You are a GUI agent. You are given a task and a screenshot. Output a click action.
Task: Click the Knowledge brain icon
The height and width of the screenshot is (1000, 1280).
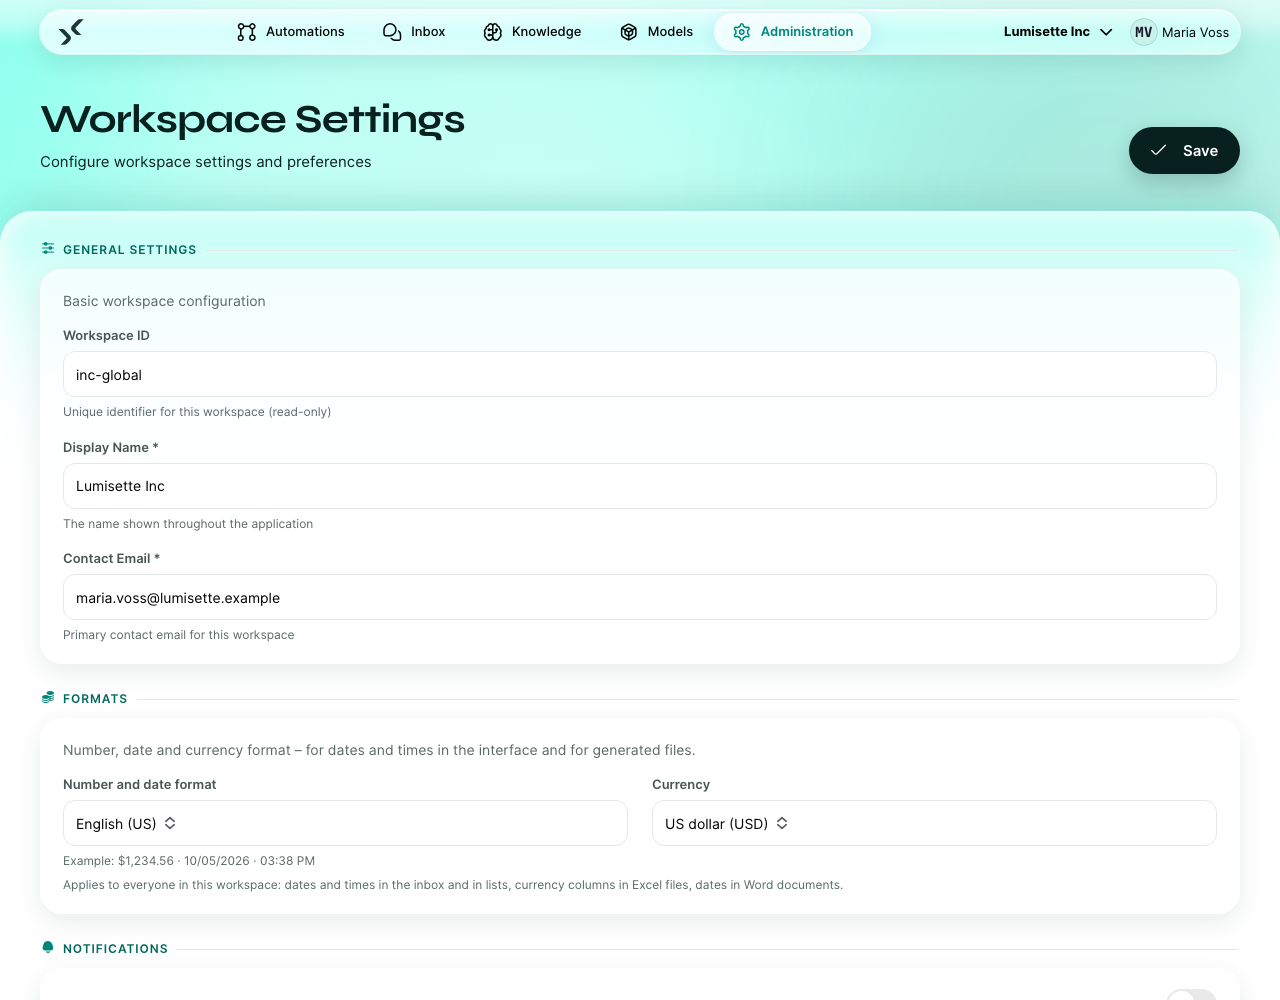tap(493, 32)
